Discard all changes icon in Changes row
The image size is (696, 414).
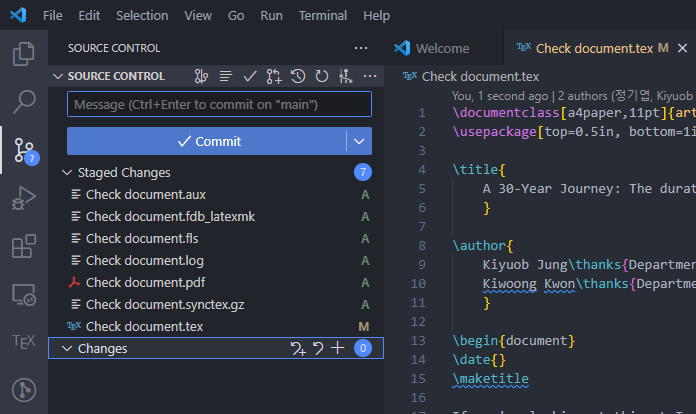(x=318, y=348)
